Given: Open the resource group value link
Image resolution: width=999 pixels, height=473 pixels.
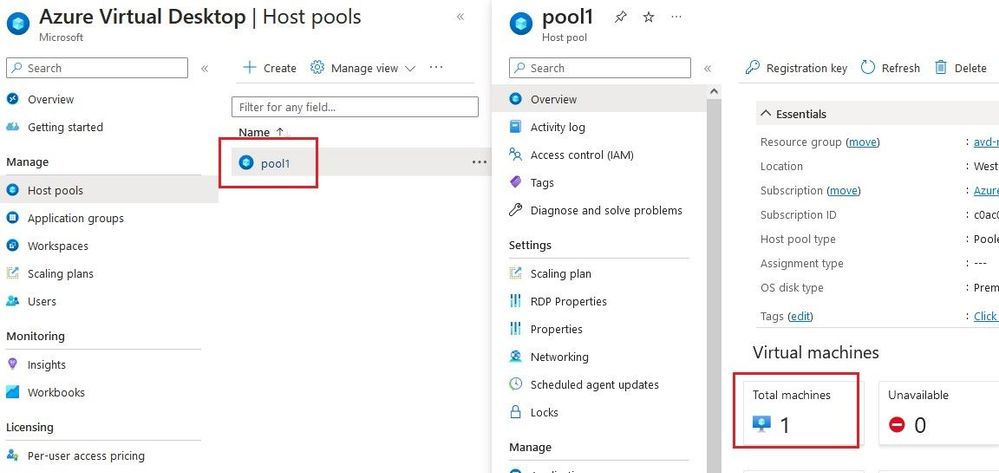Looking at the screenshot, I should (986, 142).
